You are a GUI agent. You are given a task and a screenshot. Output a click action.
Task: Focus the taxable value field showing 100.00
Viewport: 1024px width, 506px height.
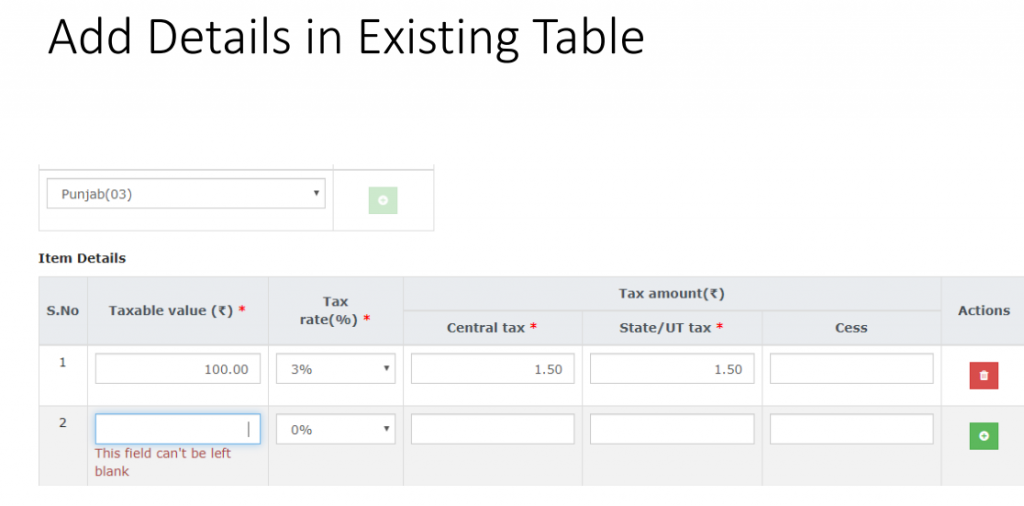pos(178,369)
